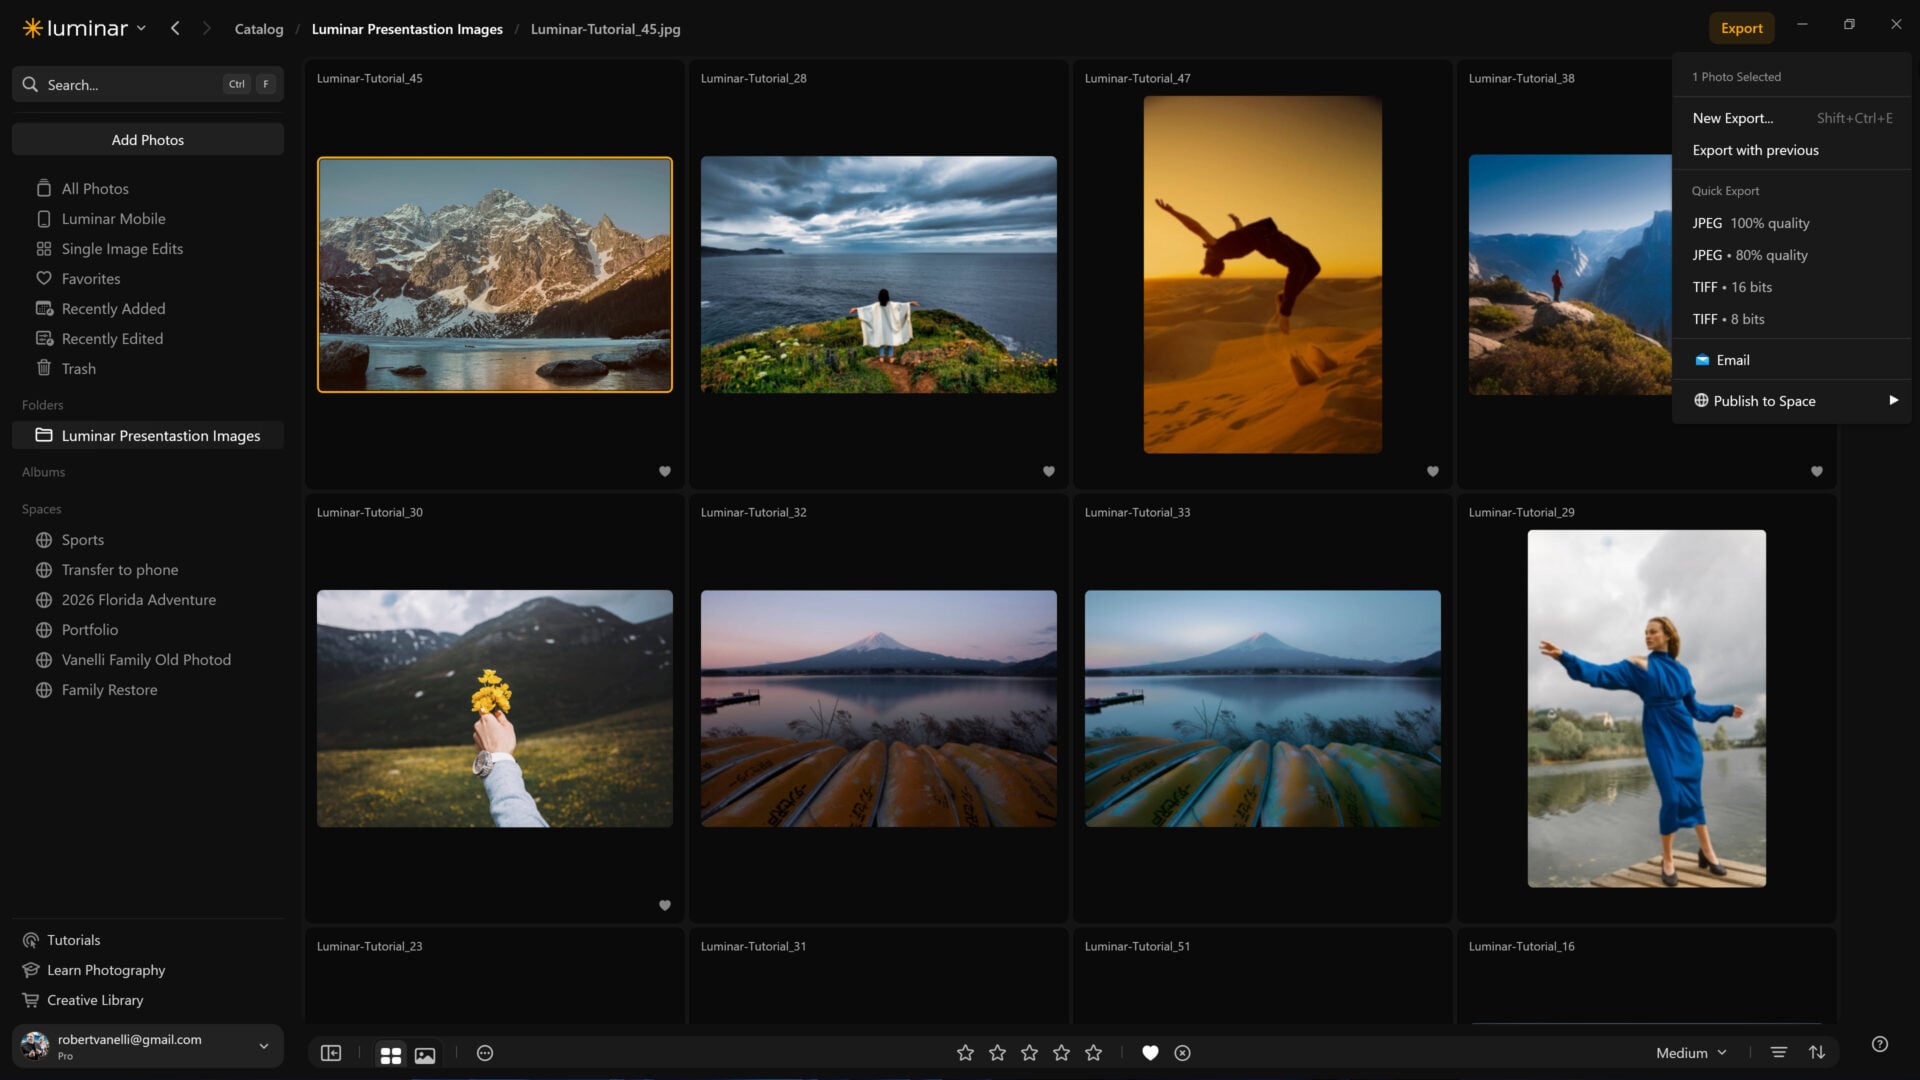Open the Creative Library
Image resolution: width=1920 pixels, height=1080 pixels.
click(83, 1000)
